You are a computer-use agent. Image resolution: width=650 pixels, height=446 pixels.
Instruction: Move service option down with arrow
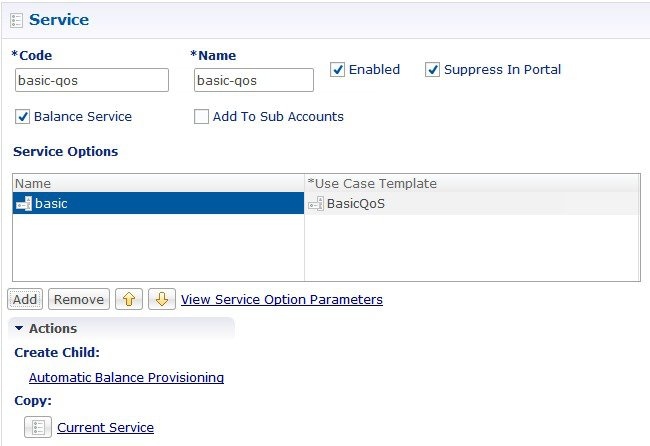point(162,299)
